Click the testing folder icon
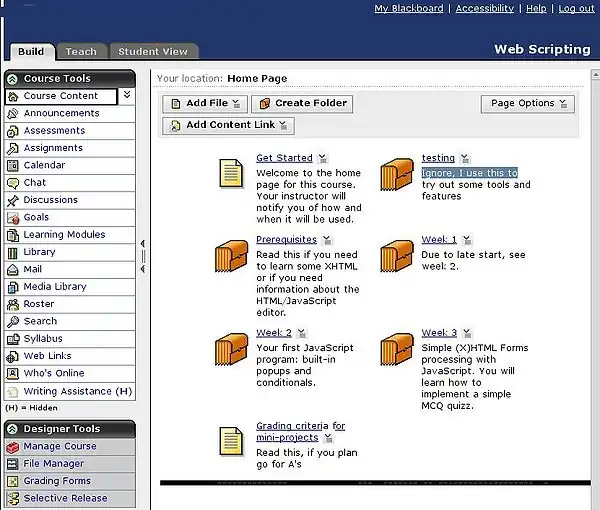This screenshot has width=600, height=510. (397, 173)
